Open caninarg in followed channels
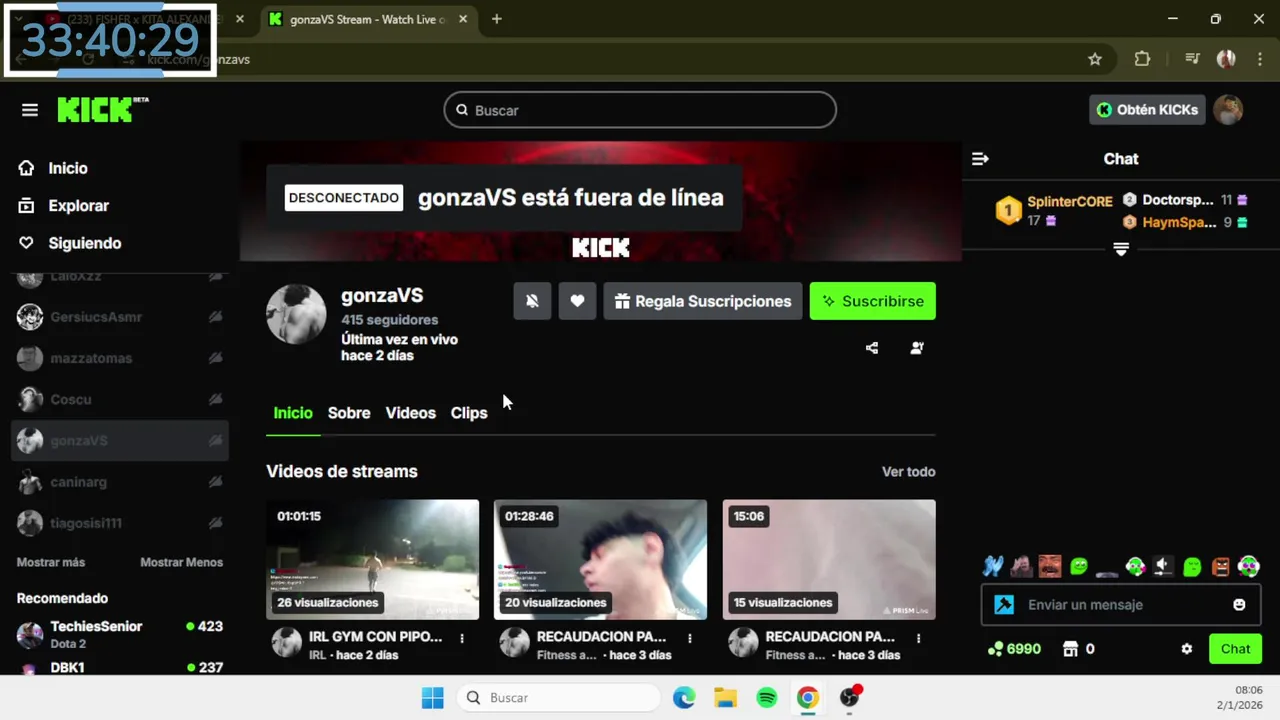 pyautogui.click(x=120, y=482)
